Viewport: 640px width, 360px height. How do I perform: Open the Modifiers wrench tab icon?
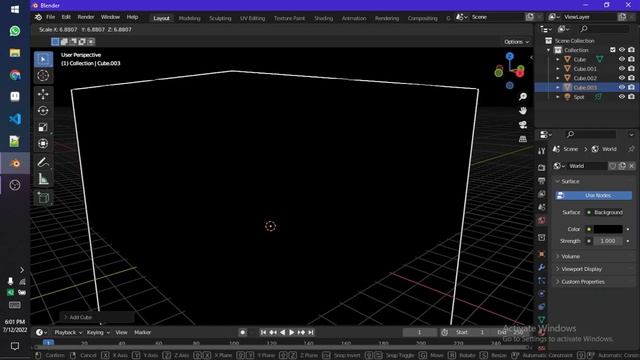542,267
